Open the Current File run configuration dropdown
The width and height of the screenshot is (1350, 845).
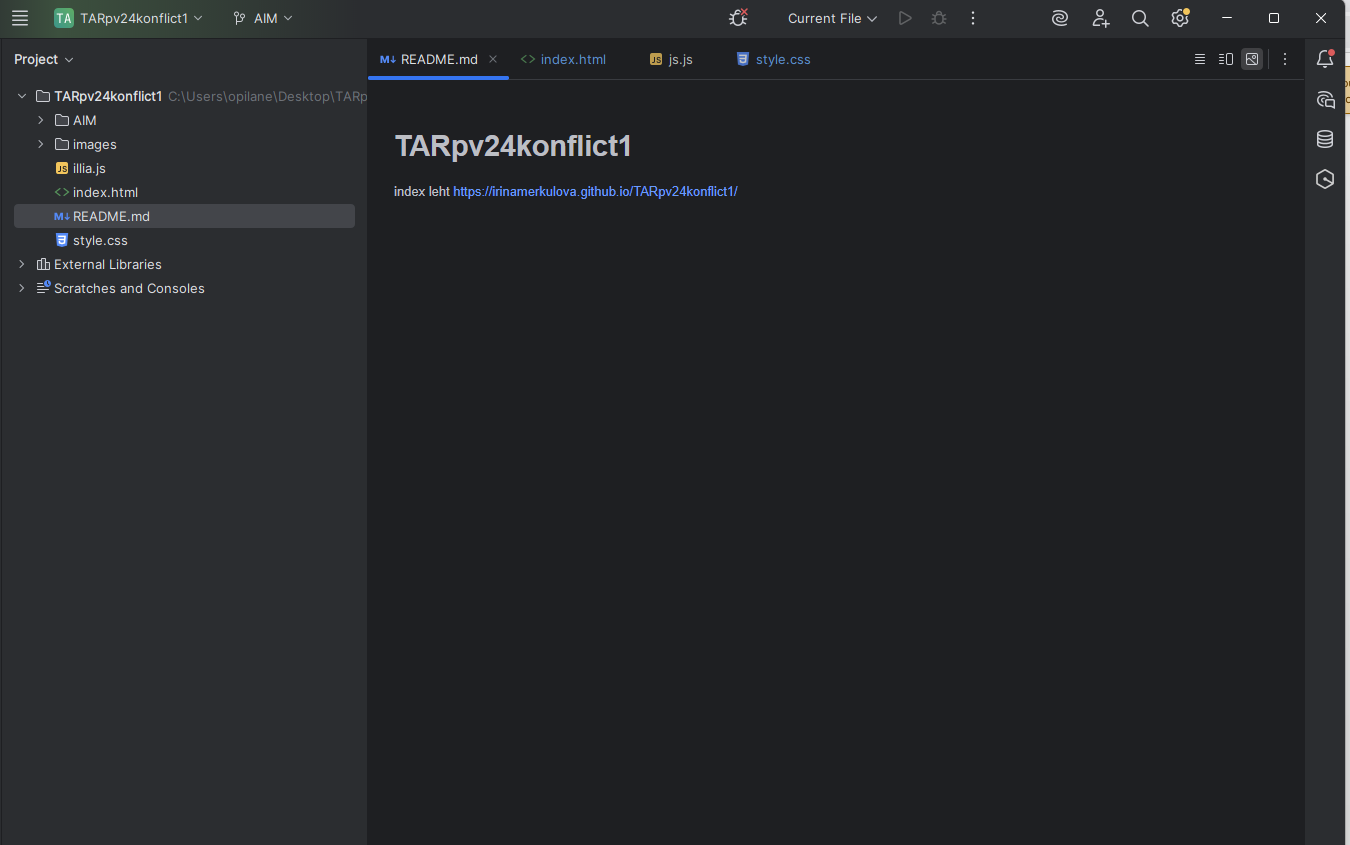(831, 18)
